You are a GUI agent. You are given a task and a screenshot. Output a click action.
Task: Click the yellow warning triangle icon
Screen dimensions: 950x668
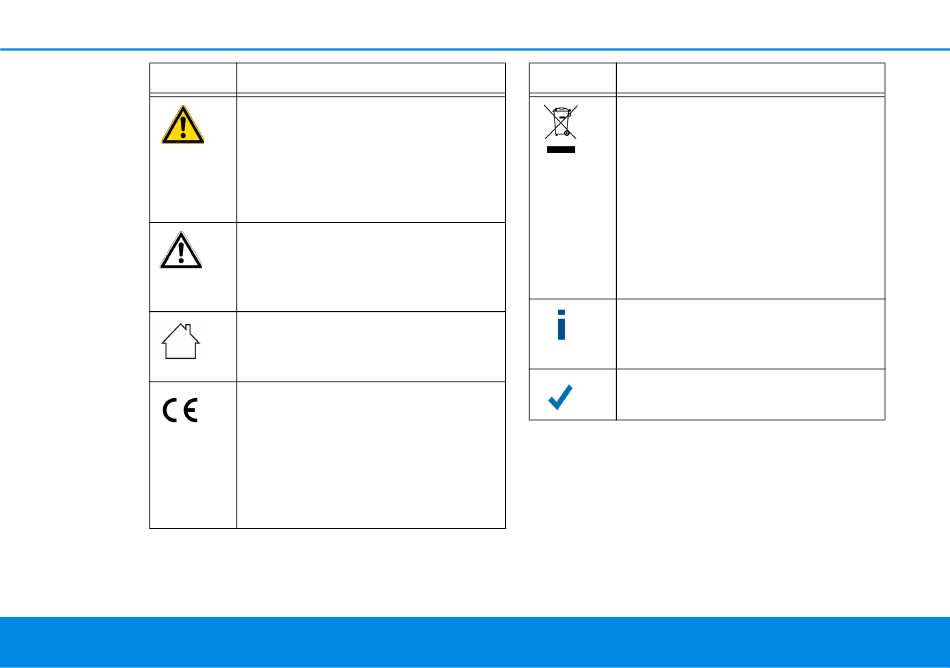[182, 125]
